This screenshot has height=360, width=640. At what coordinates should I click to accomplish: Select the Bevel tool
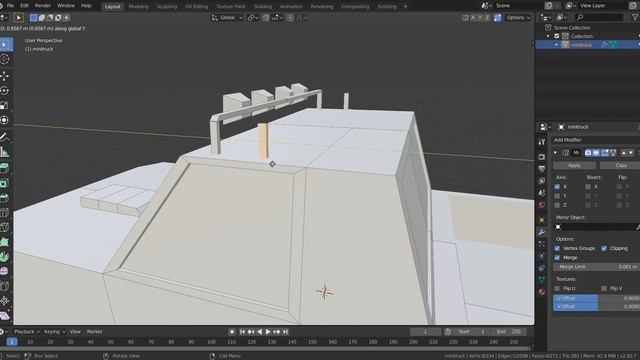pyautogui.click(x=5, y=198)
